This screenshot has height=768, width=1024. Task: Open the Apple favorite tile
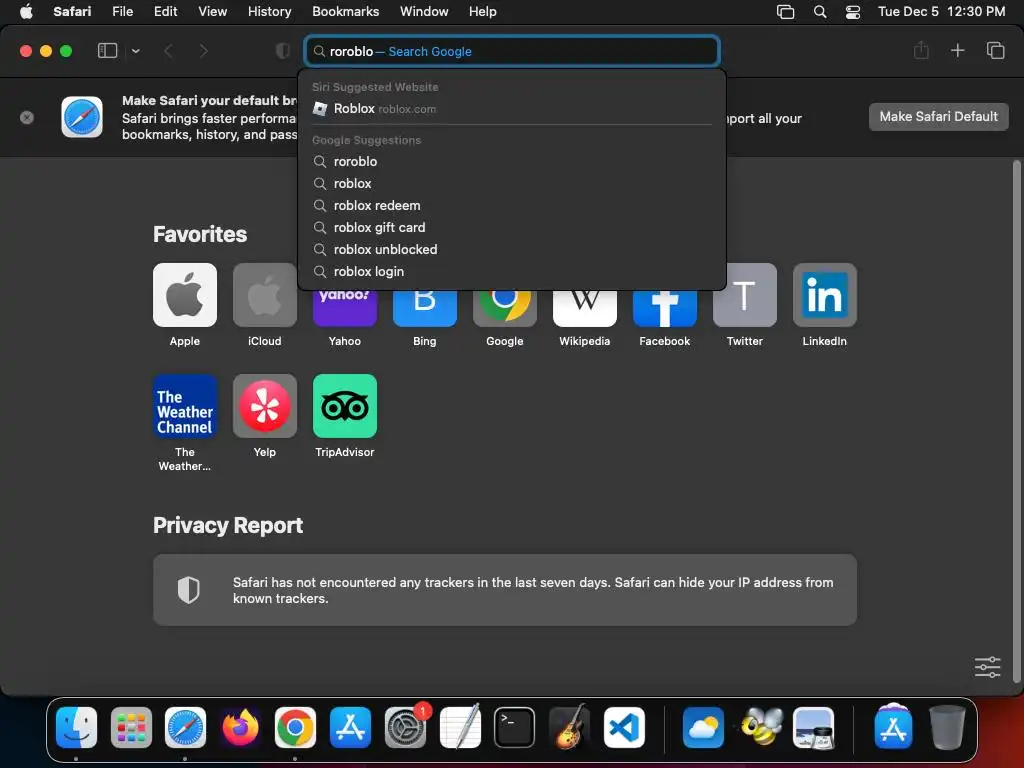185,295
